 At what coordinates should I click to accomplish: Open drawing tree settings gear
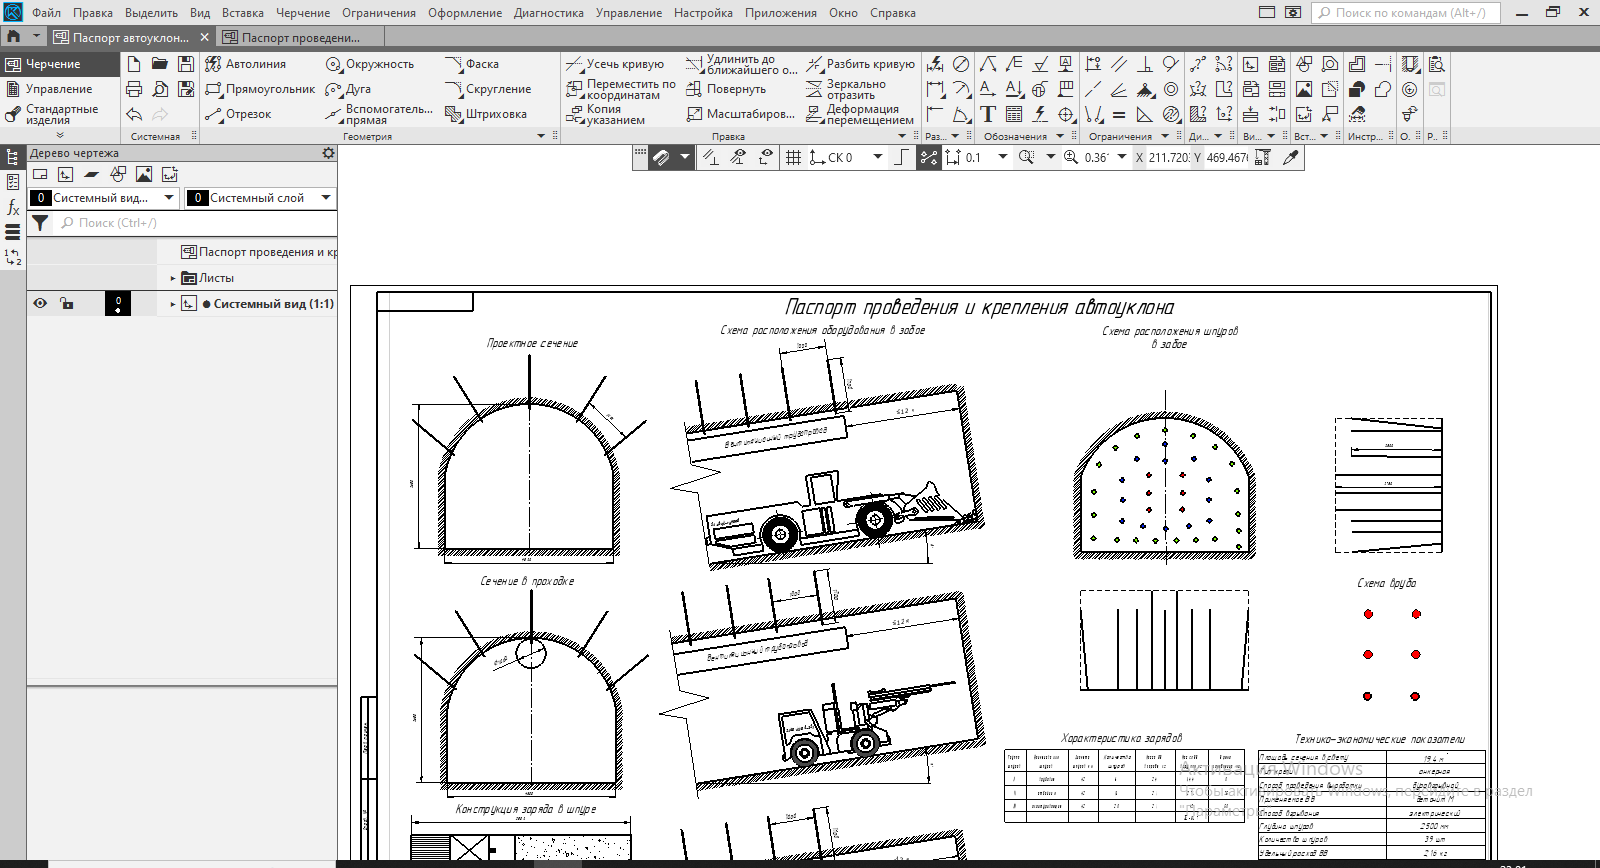[x=328, y=153]
